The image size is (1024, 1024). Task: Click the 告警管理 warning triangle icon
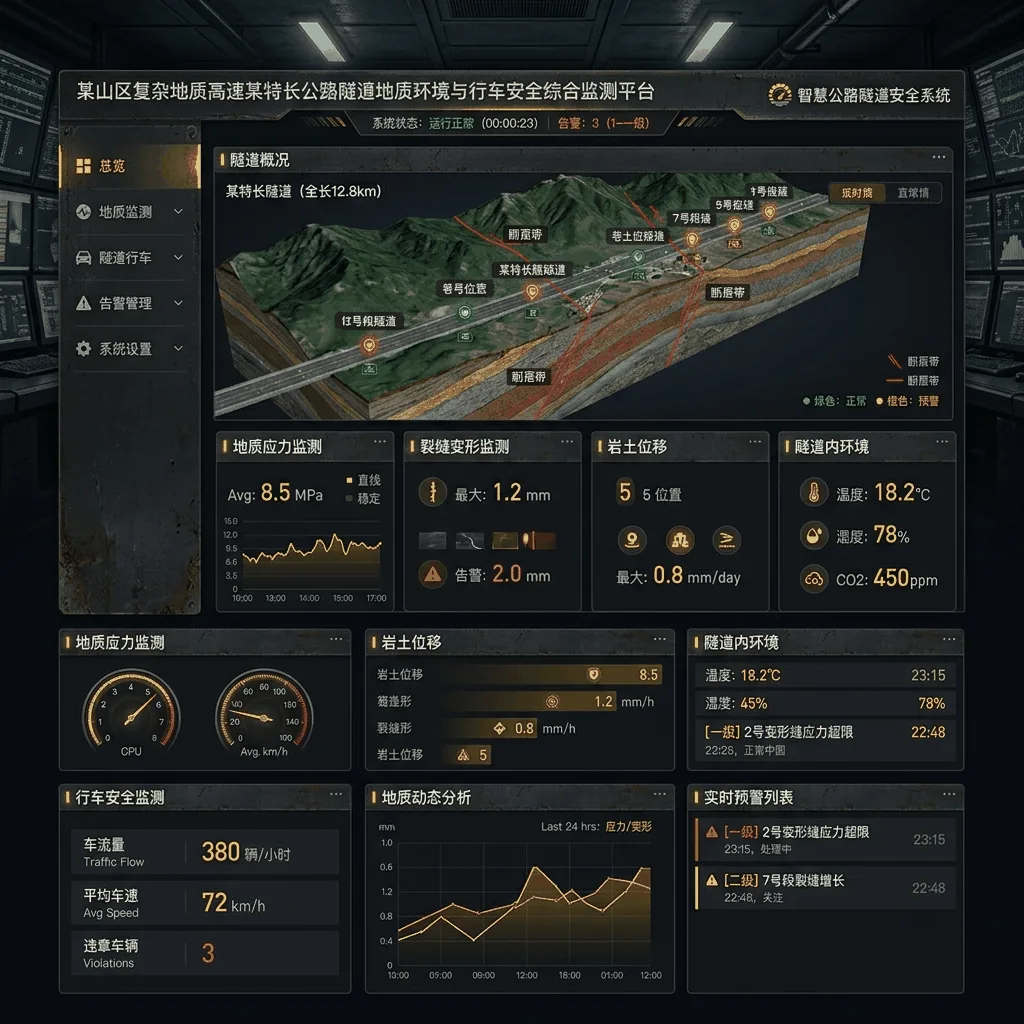point(84,303)
